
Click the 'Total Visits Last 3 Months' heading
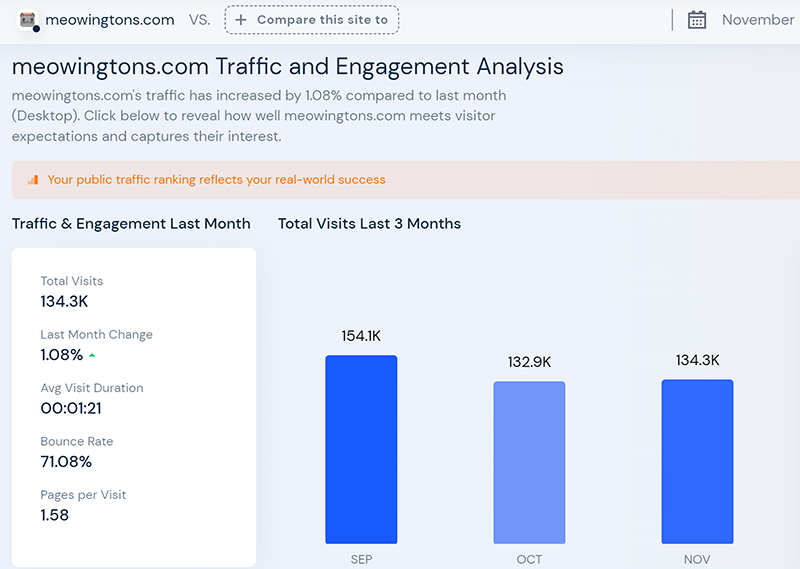(x=369, y=224)
